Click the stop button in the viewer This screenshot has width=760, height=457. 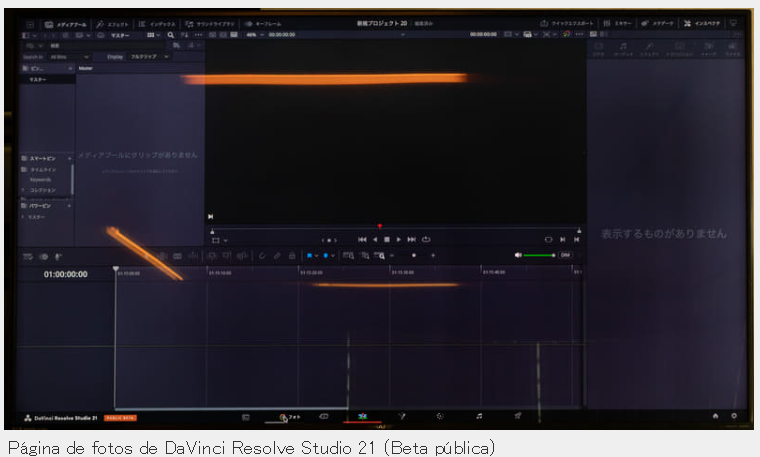tap(387, 239)
